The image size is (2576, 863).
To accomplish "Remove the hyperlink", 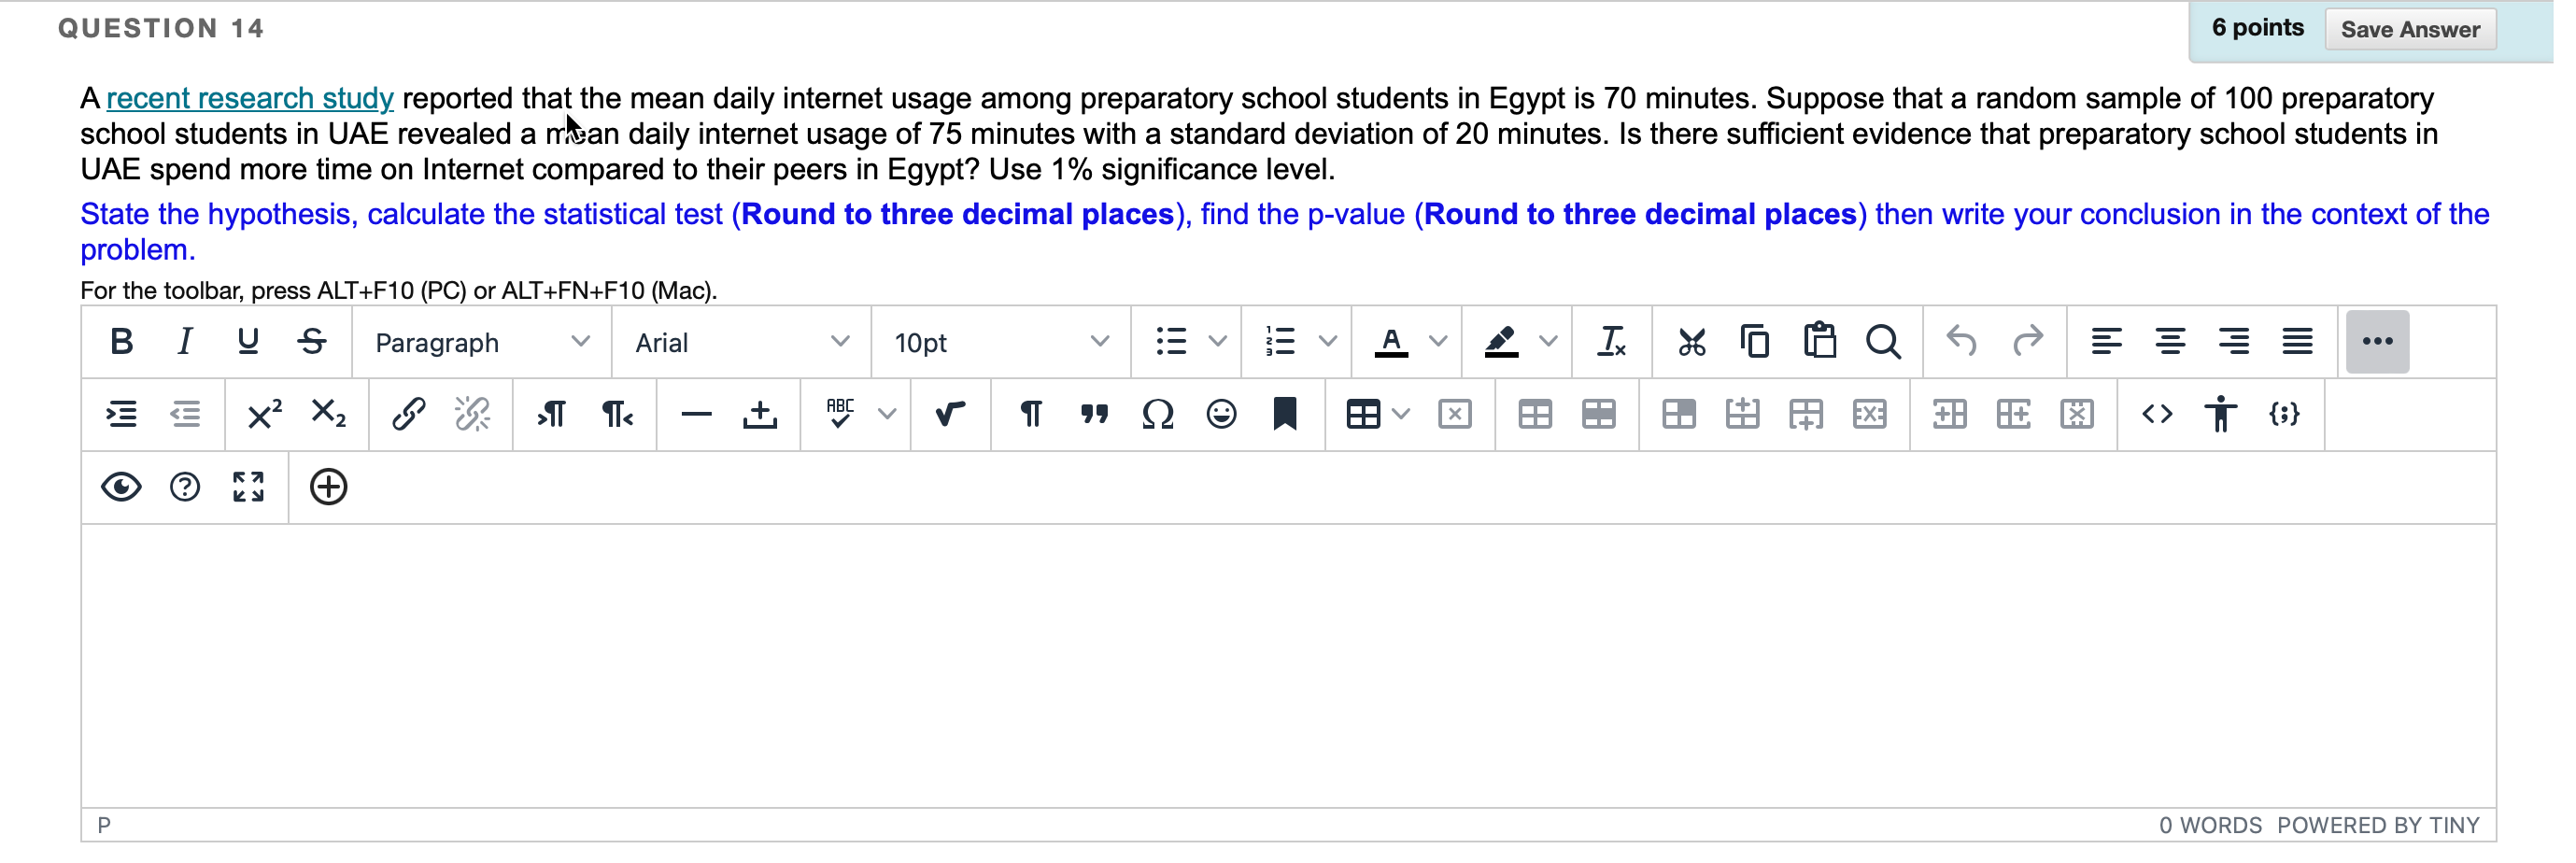I will point(472,414).
